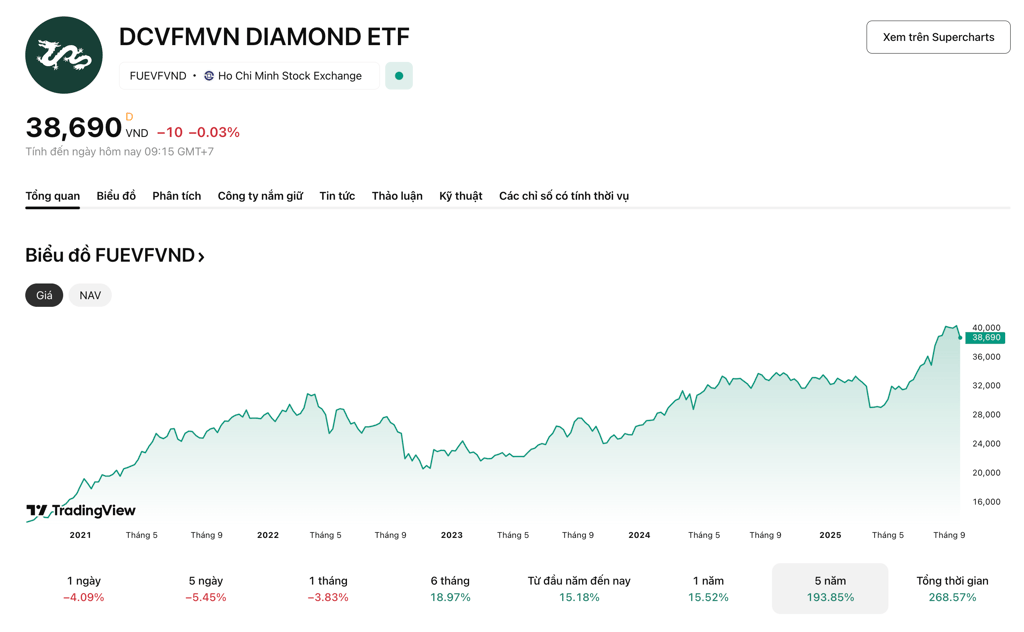Click the orange D delayed-data indicator
Viewport: 1024px width, 632px height.
click(x=129, y=118)
